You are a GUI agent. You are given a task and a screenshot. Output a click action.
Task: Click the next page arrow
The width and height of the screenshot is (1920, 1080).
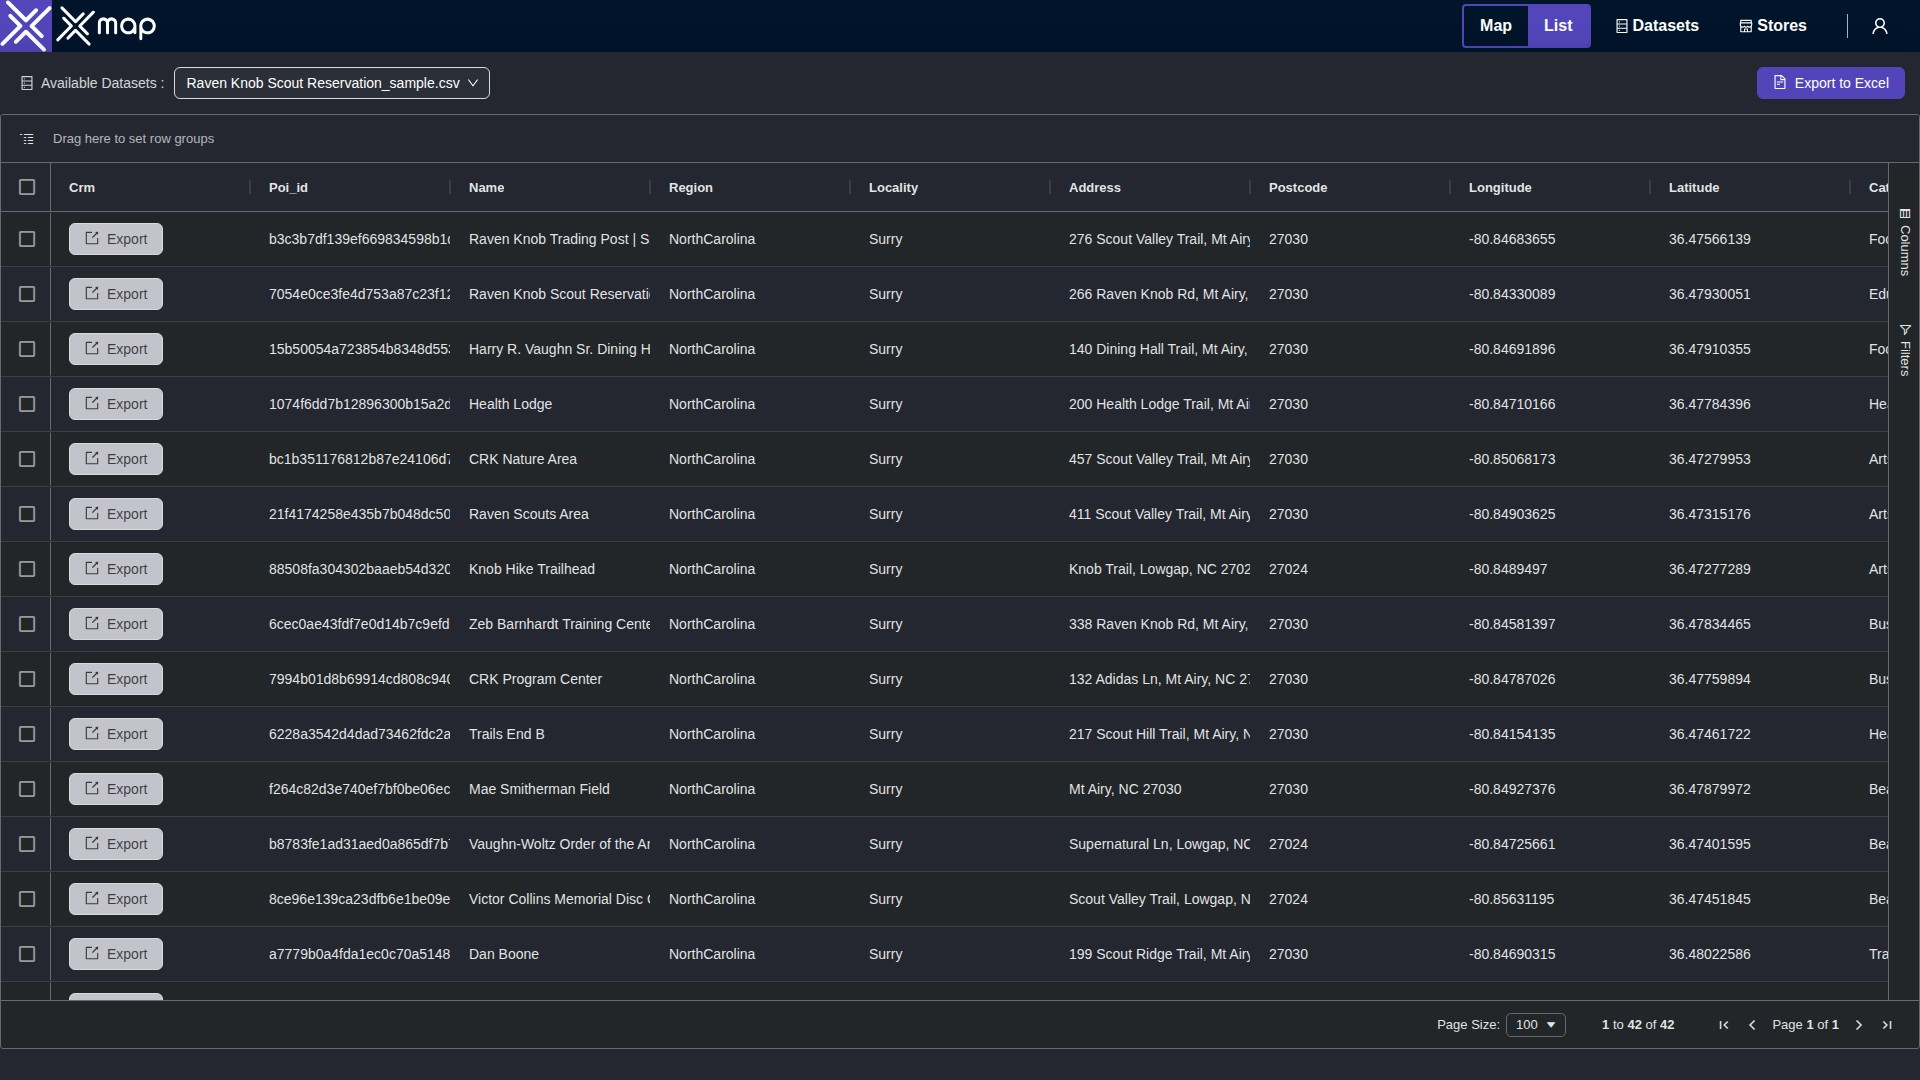1859,1025
